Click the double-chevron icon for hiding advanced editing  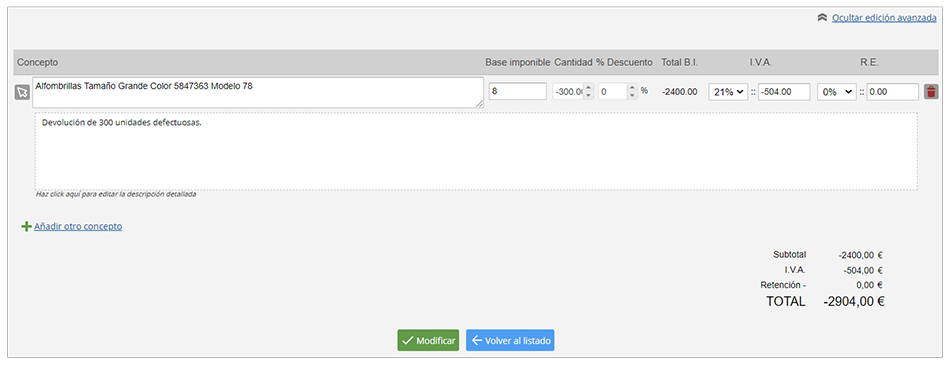point(822,18)
